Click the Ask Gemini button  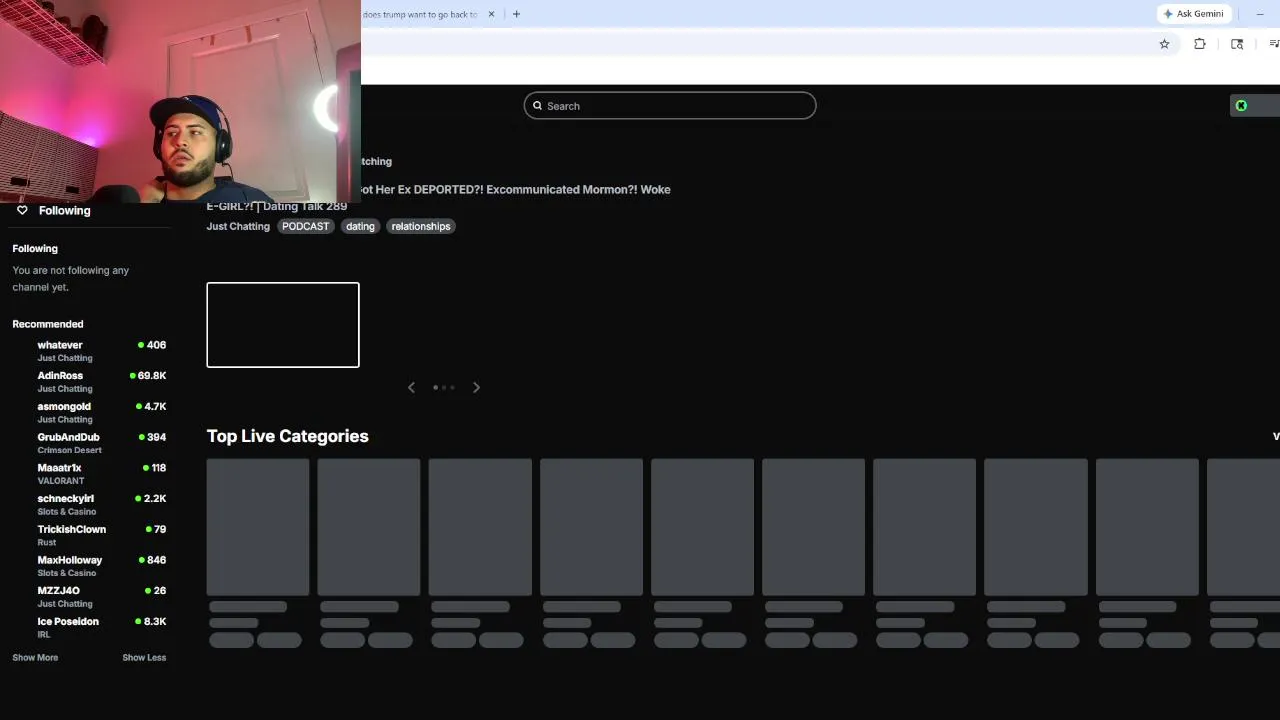[1193, 14]
